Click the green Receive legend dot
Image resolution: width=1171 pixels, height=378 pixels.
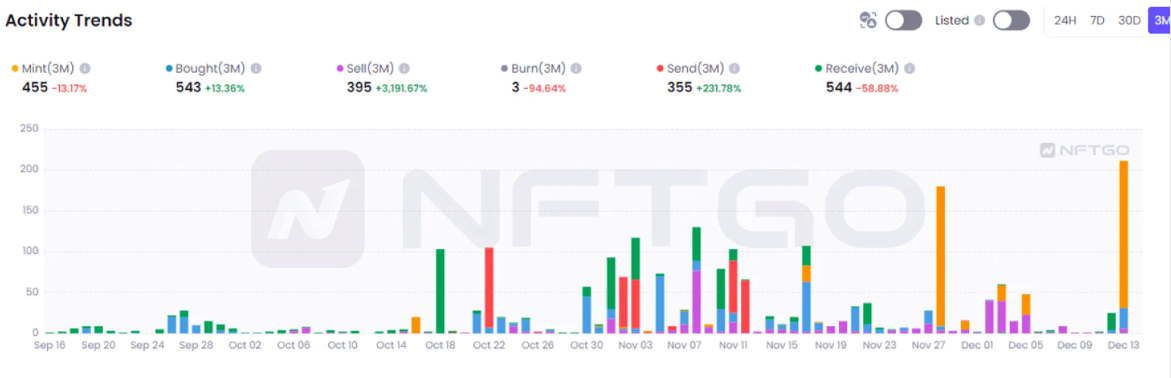coord(819,69)
